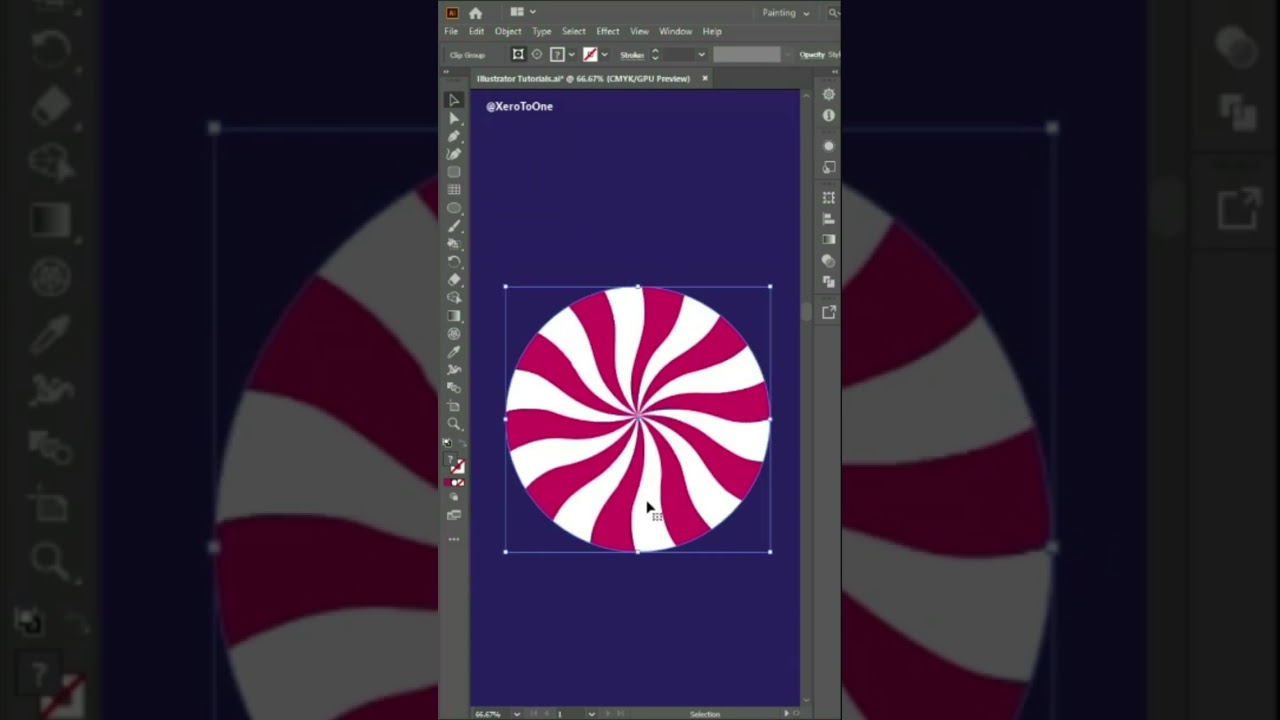Open the zoom level dropdown at bottom
The image size is (1280, 720).
point(517,714)
